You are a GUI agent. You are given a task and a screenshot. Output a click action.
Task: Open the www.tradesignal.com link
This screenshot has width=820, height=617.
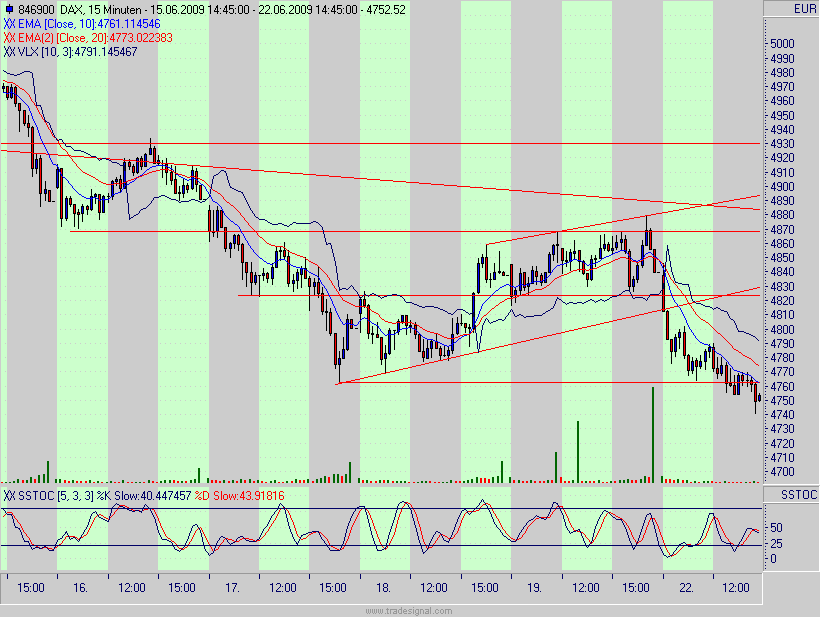(408, 611)
